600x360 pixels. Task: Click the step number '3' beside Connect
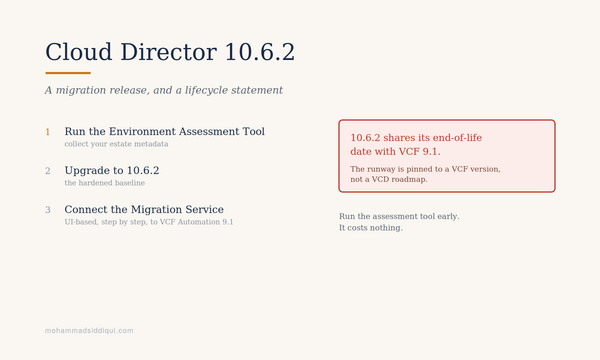48,210
